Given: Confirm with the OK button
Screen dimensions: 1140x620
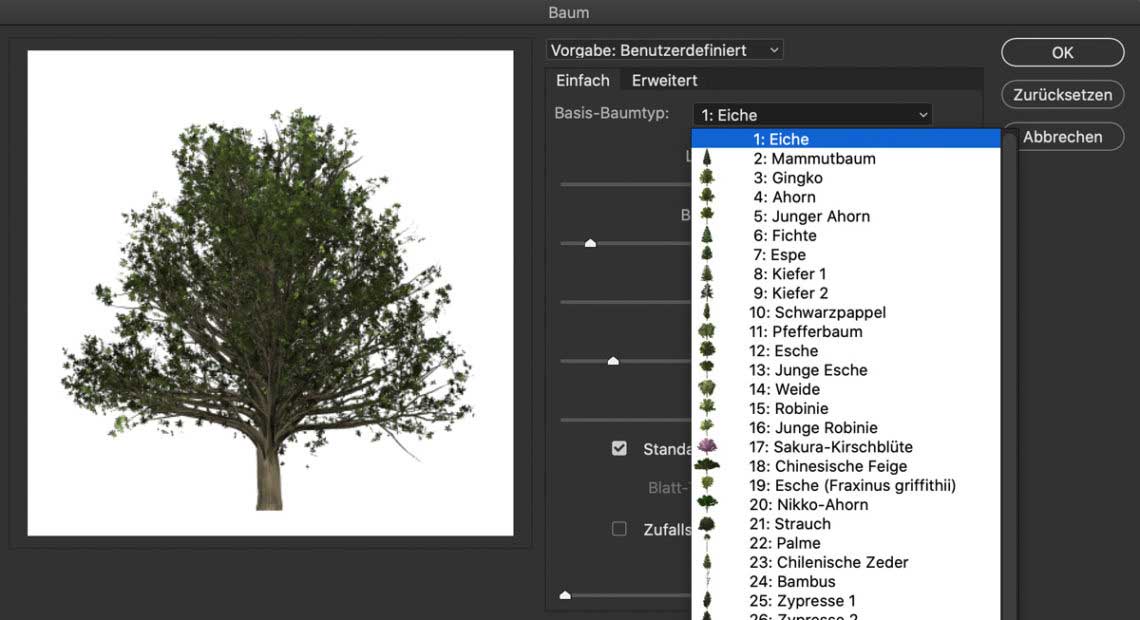Looking at the screenshot, I should point(1062,53).
